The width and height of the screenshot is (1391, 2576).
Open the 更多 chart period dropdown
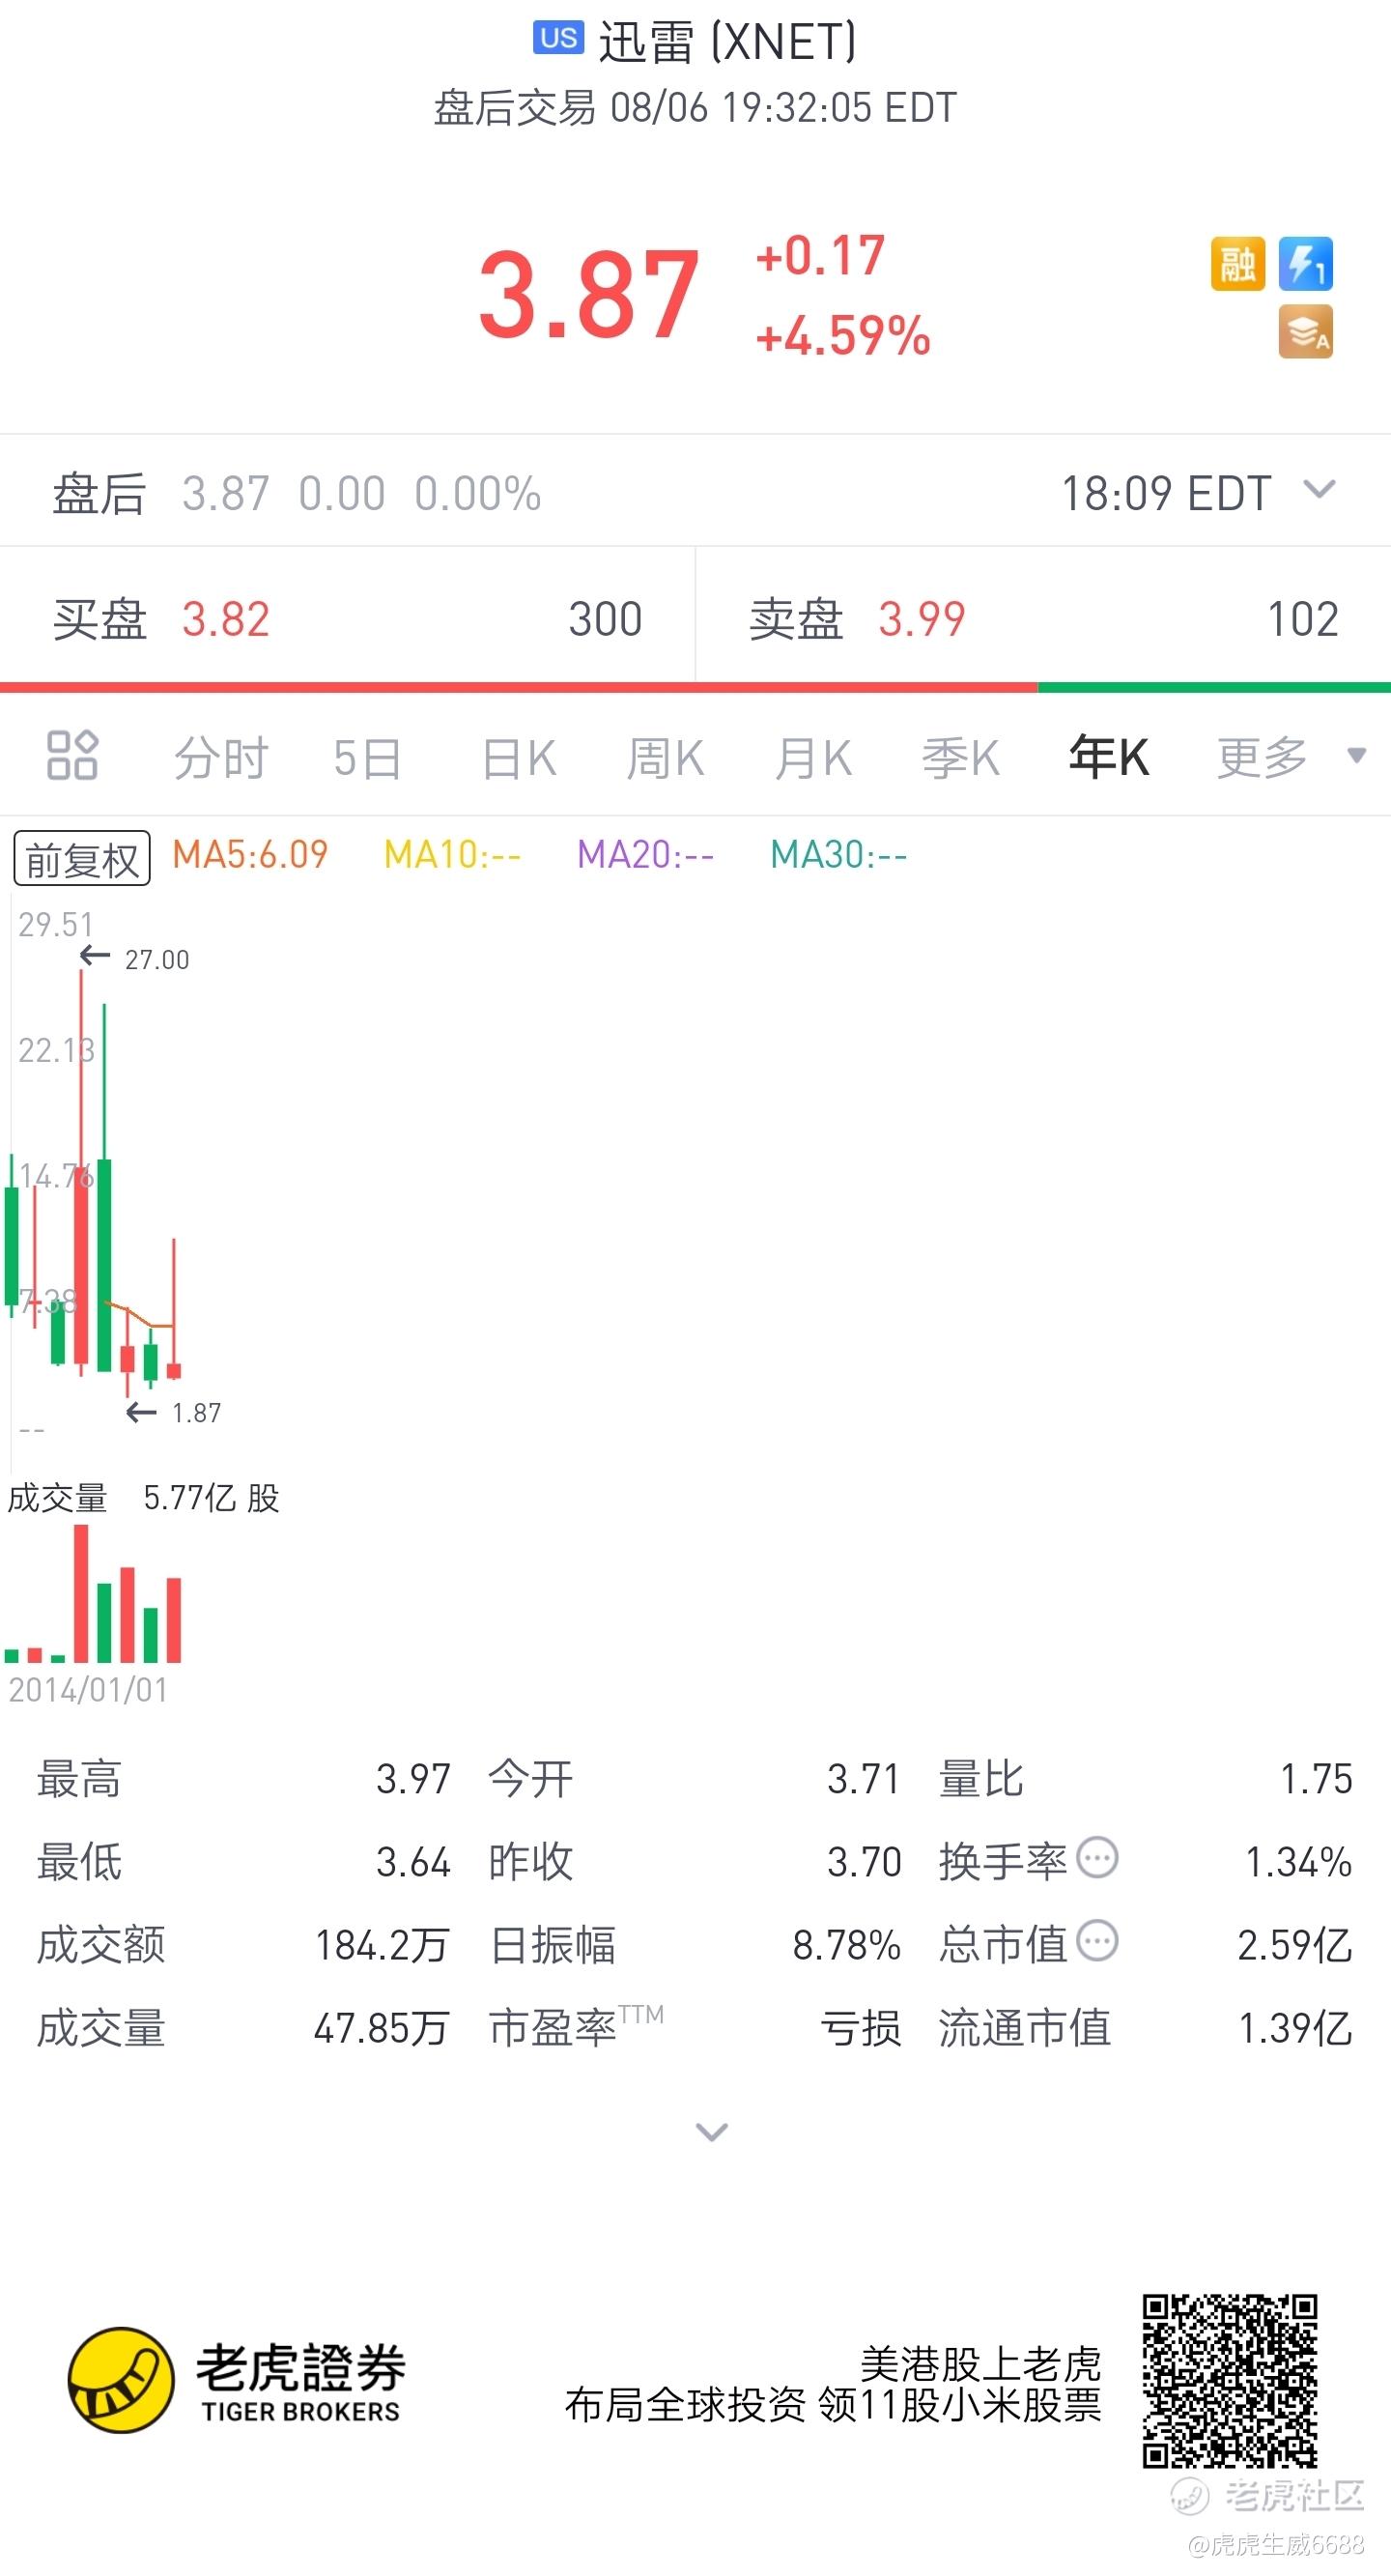pos(1290,757)
